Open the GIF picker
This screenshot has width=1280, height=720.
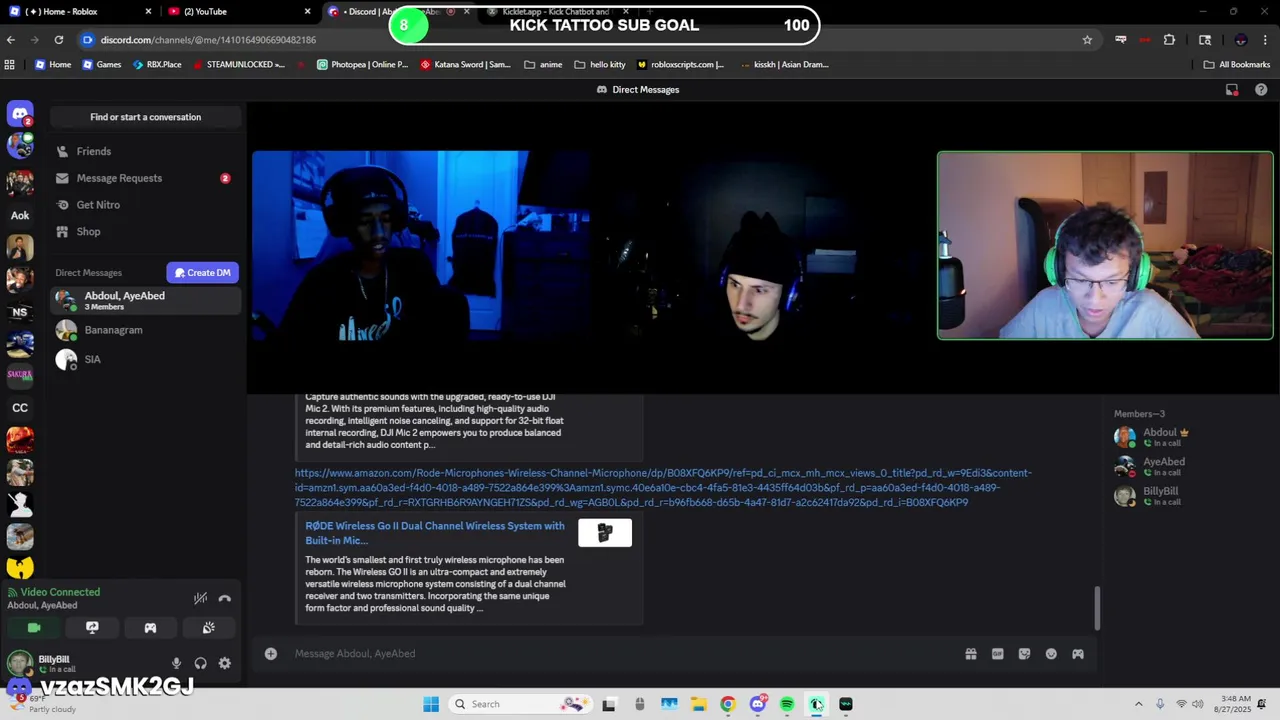click(x=997, y=654)
